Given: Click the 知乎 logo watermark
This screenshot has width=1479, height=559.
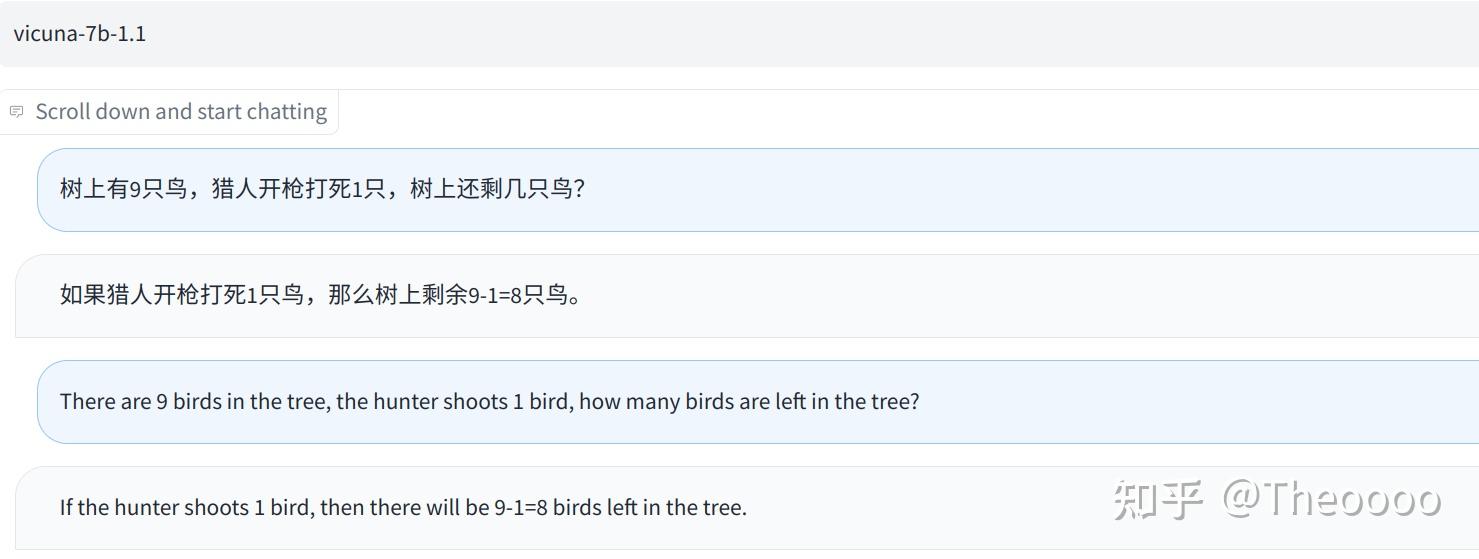Looking at the screenshot, I should pos(1158,499).
